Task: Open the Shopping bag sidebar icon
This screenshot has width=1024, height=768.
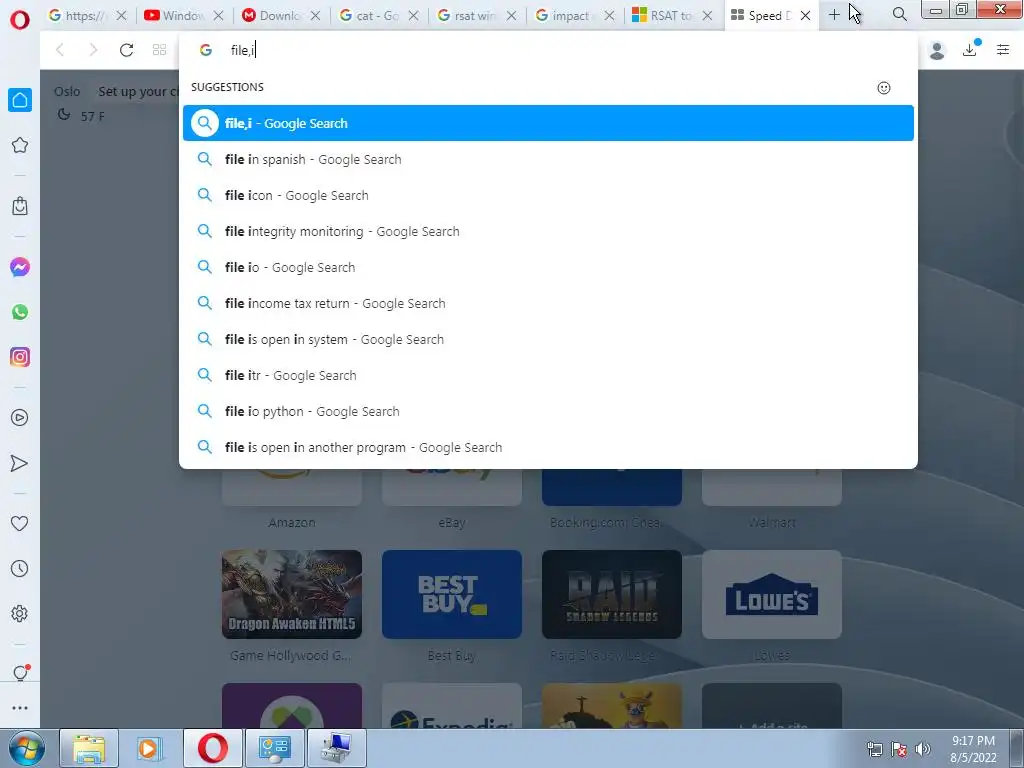Action: tap(20, 206)
